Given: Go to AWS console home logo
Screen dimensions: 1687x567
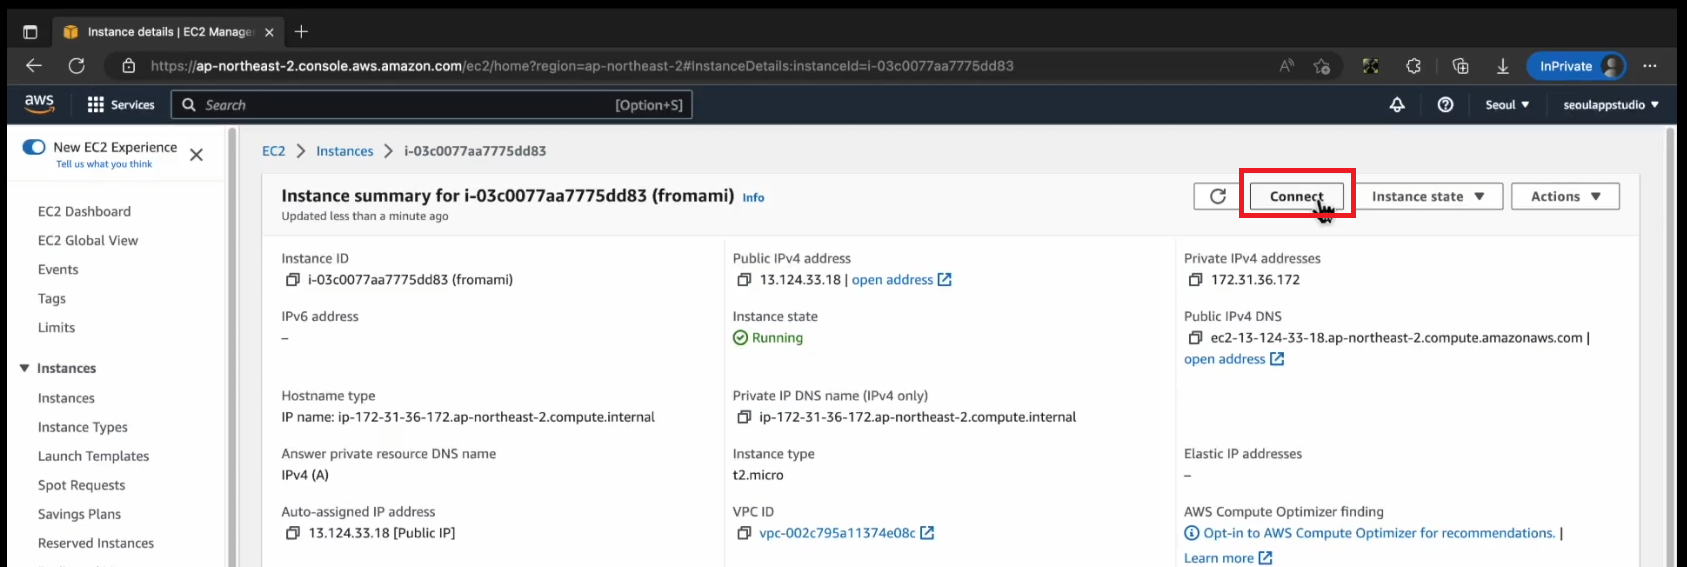Looking at the screenshot, I should (39, 104).
